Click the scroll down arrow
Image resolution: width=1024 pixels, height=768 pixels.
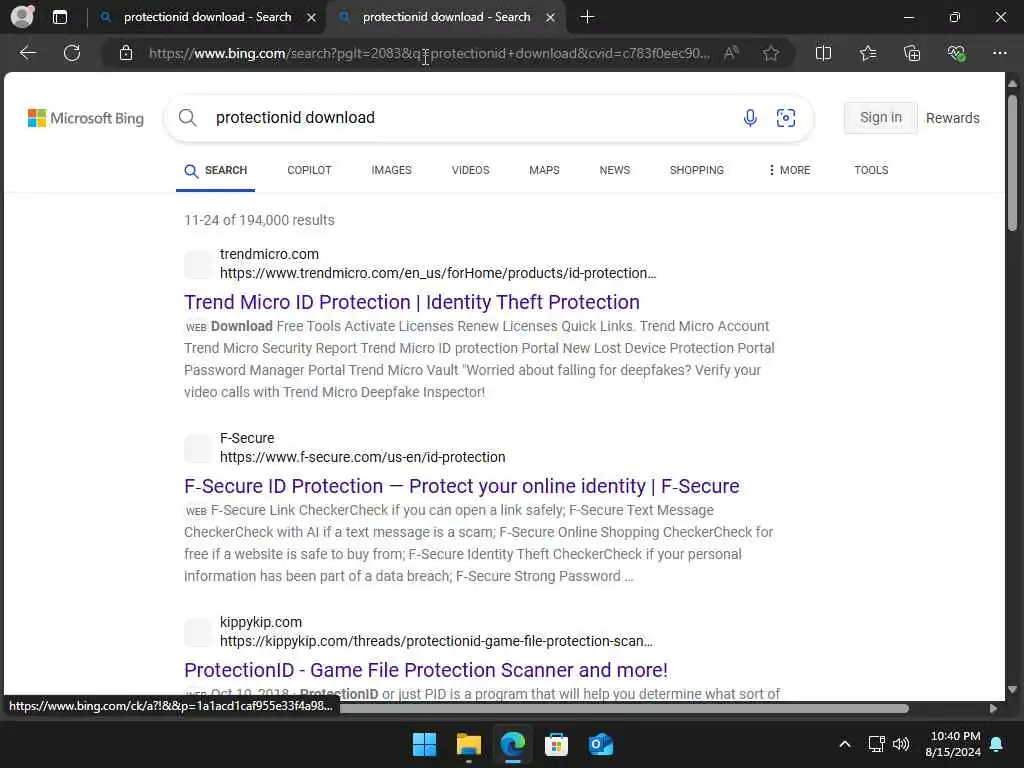coord(1012,689)
